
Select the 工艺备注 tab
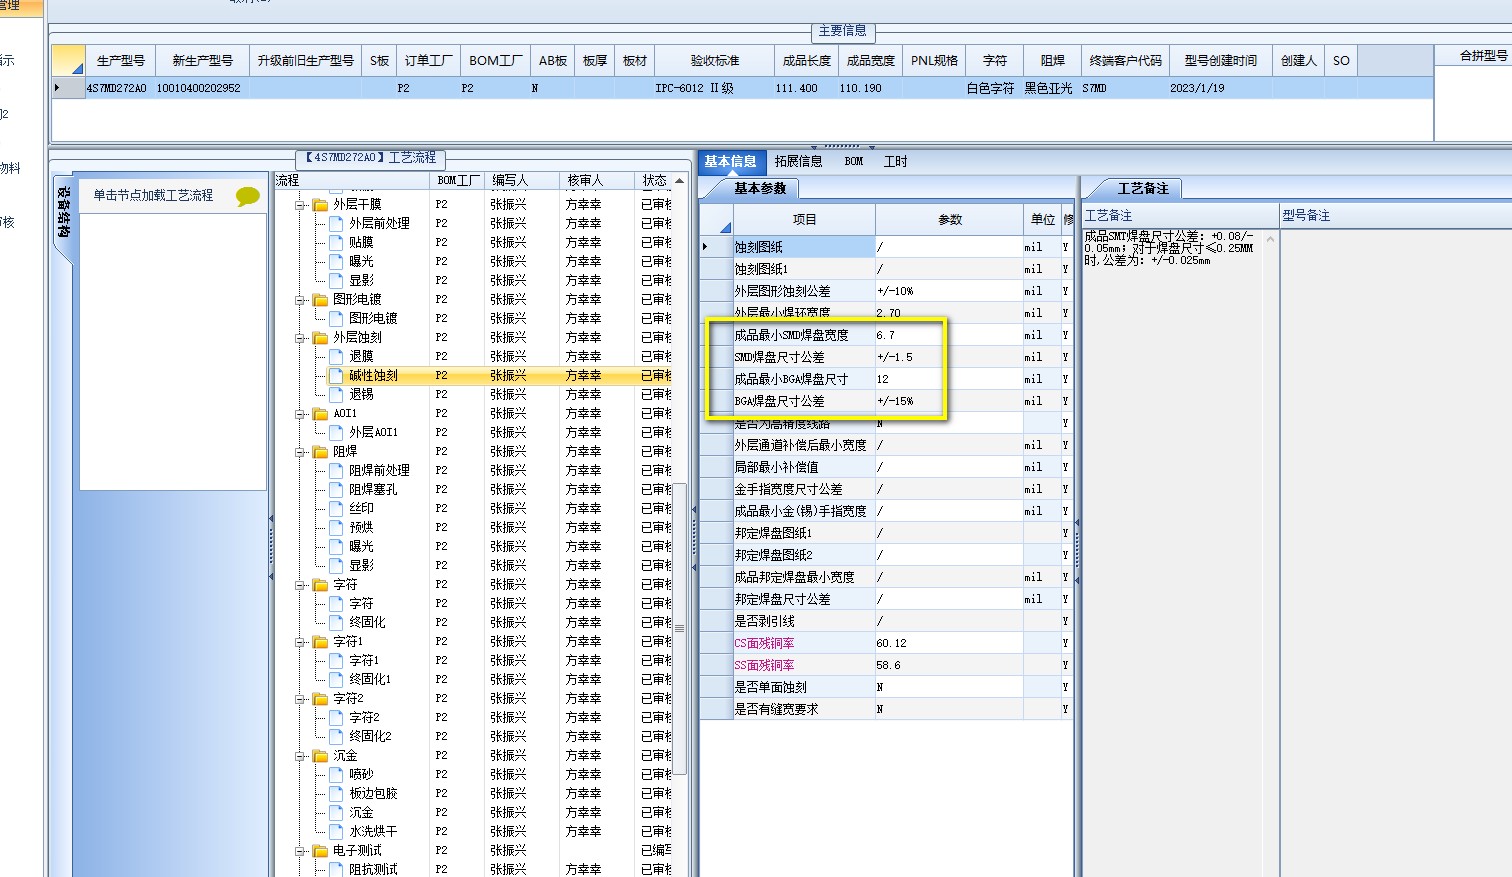1142,188
